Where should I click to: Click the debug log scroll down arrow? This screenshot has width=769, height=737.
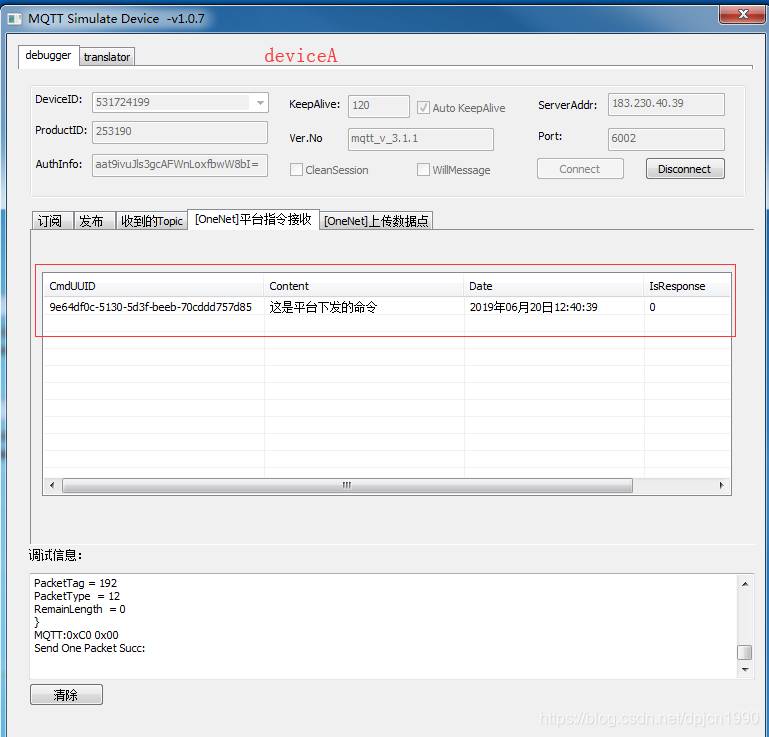(x=745, y=670)
